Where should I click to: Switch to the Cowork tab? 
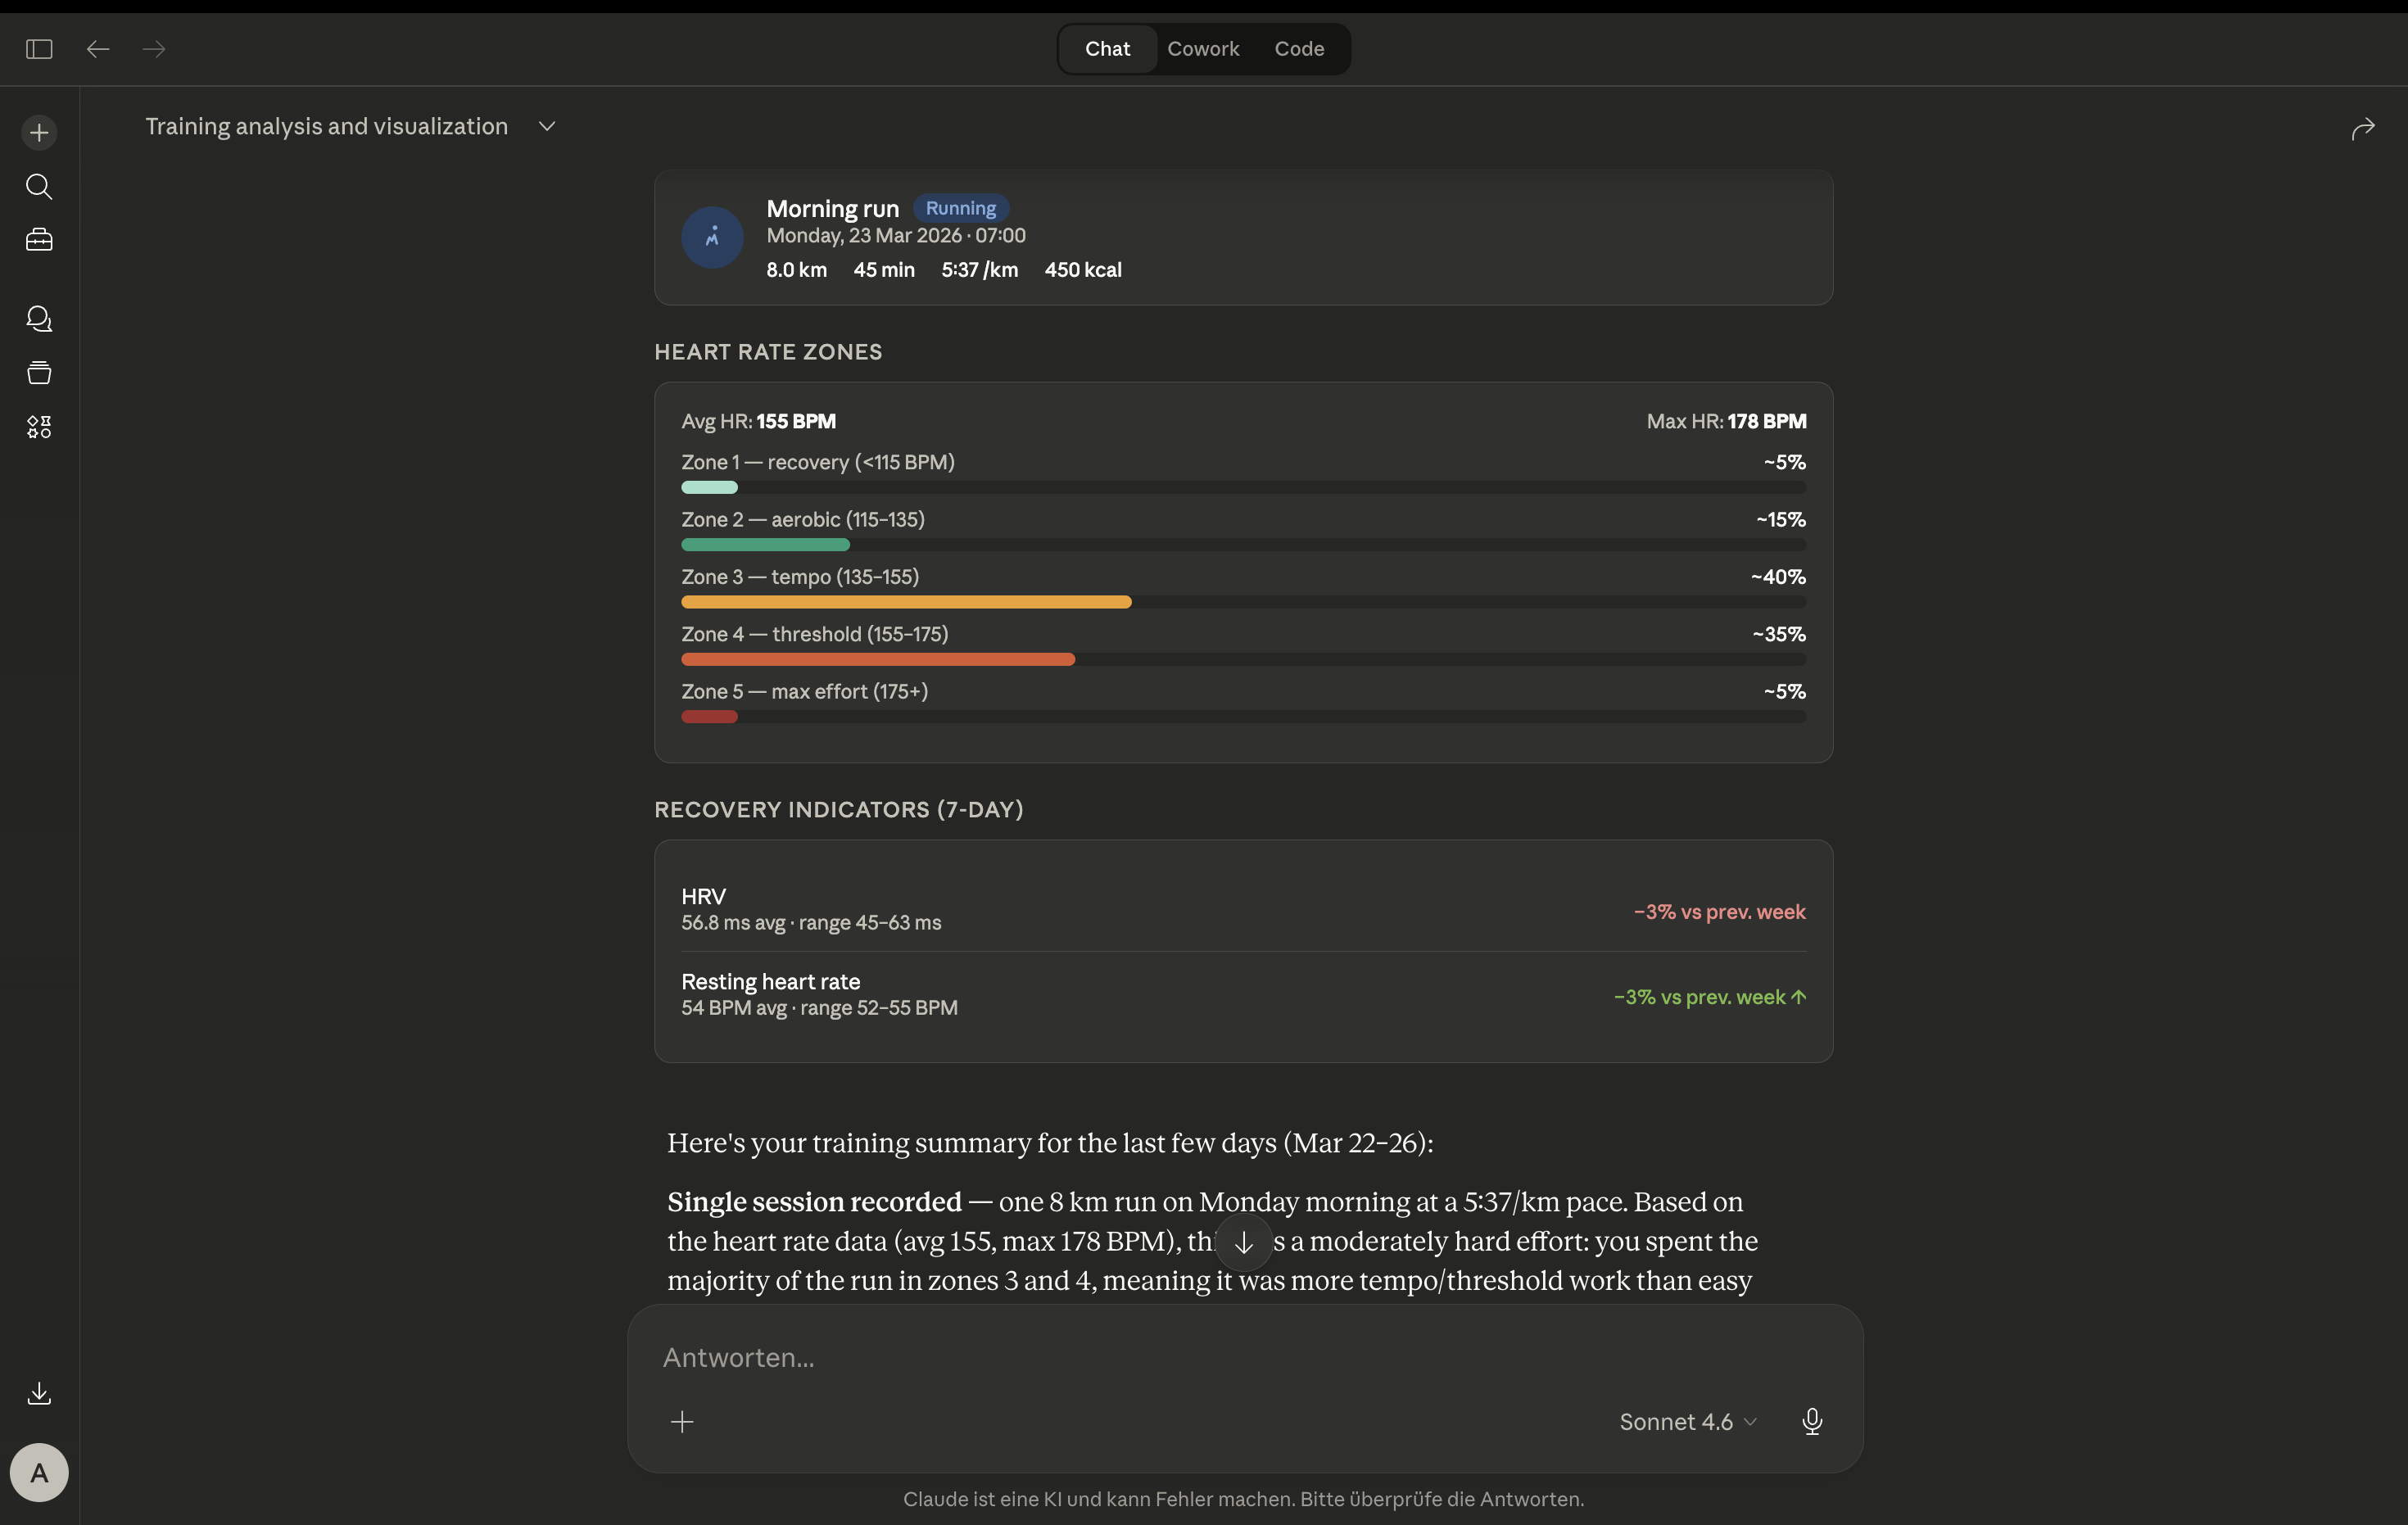coord(1202,49)
